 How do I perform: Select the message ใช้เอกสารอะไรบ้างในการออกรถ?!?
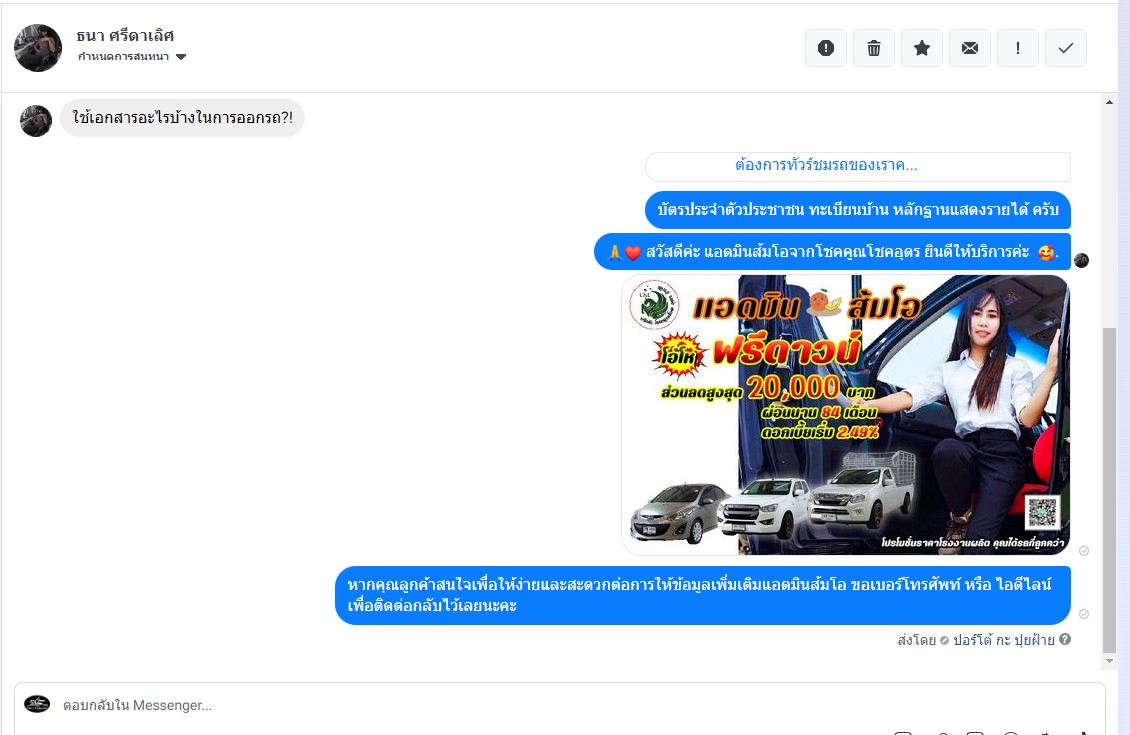[x=182, y=118]
